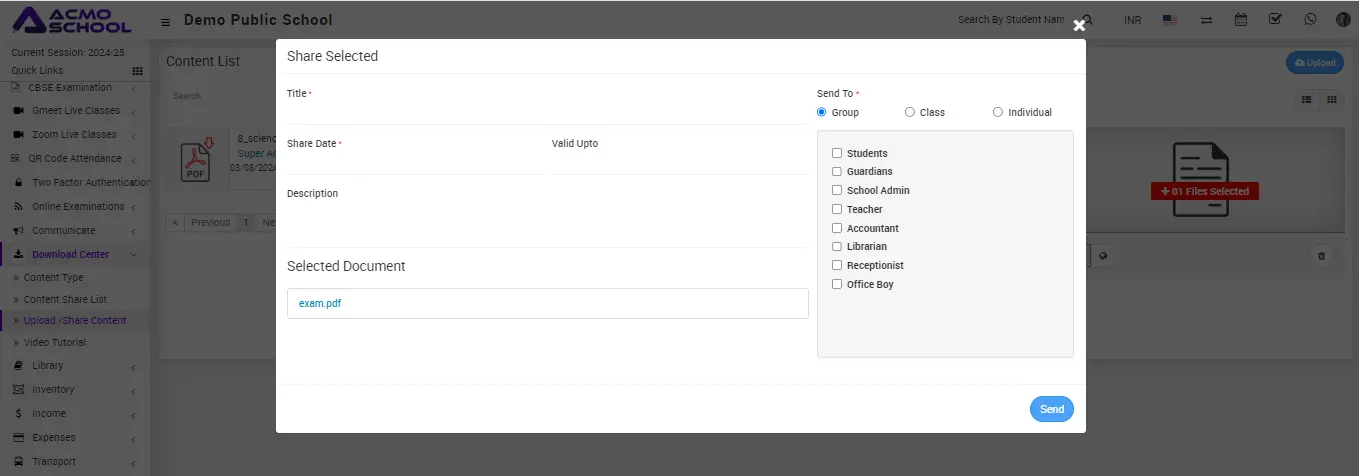Screen dimensions: 1359x476
Task: Open the calendar icon in header
Action: coord(1241,19)
